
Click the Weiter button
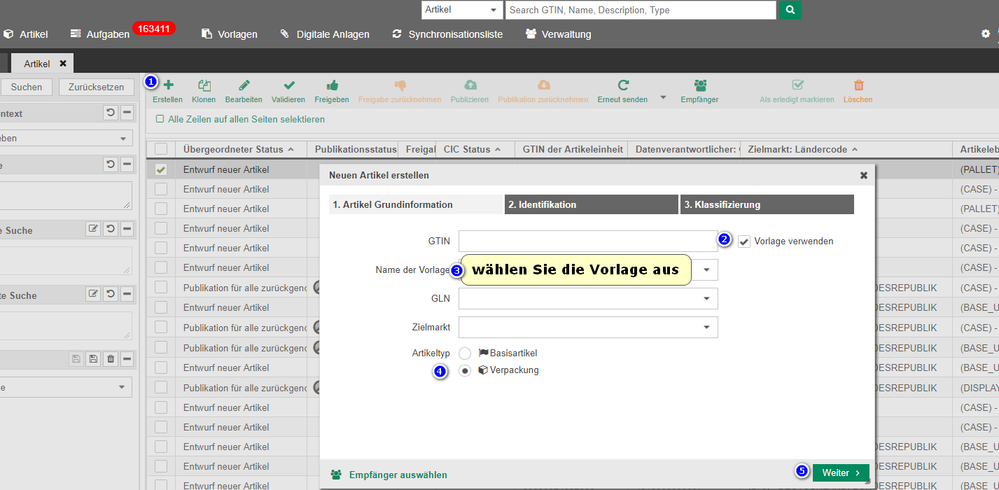[840, 473]
